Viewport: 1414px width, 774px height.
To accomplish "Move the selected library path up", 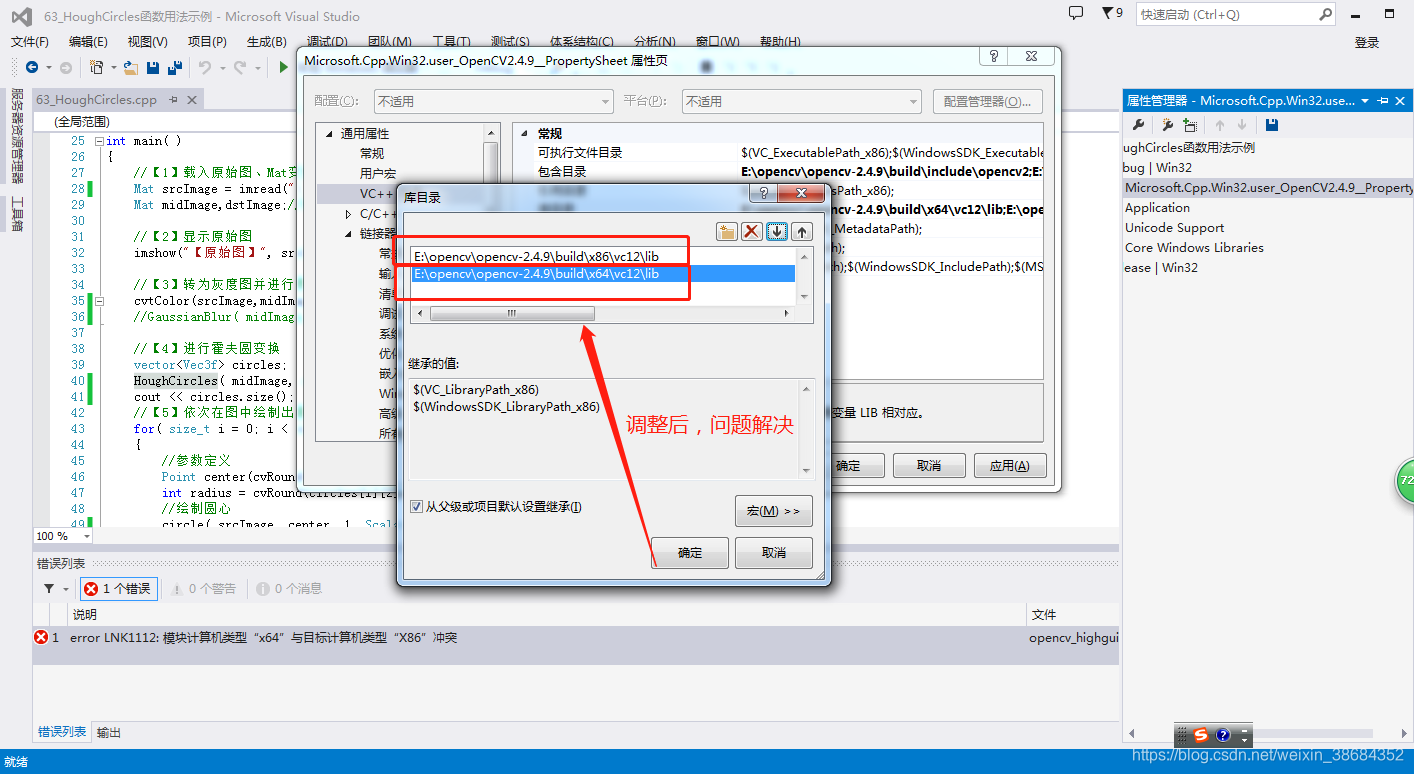I will pyautogui.click(x=802, y=232).
